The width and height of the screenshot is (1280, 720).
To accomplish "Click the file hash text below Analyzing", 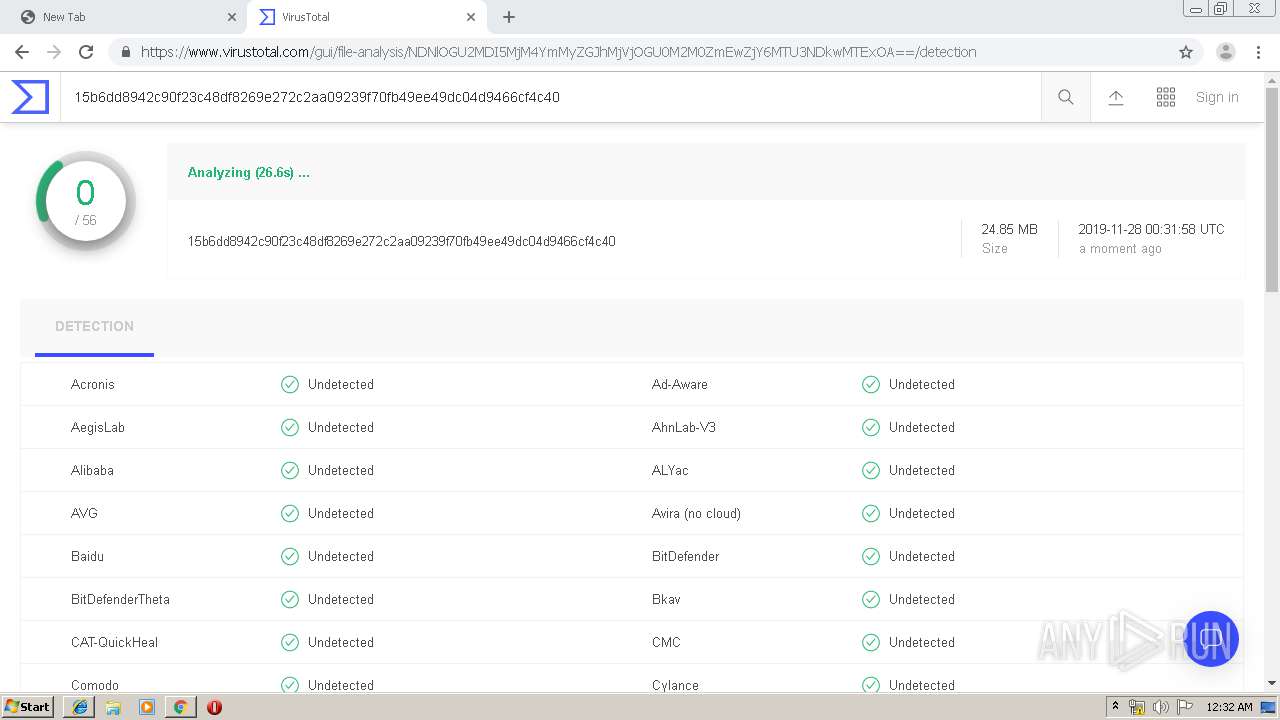I will coord(401,241).
